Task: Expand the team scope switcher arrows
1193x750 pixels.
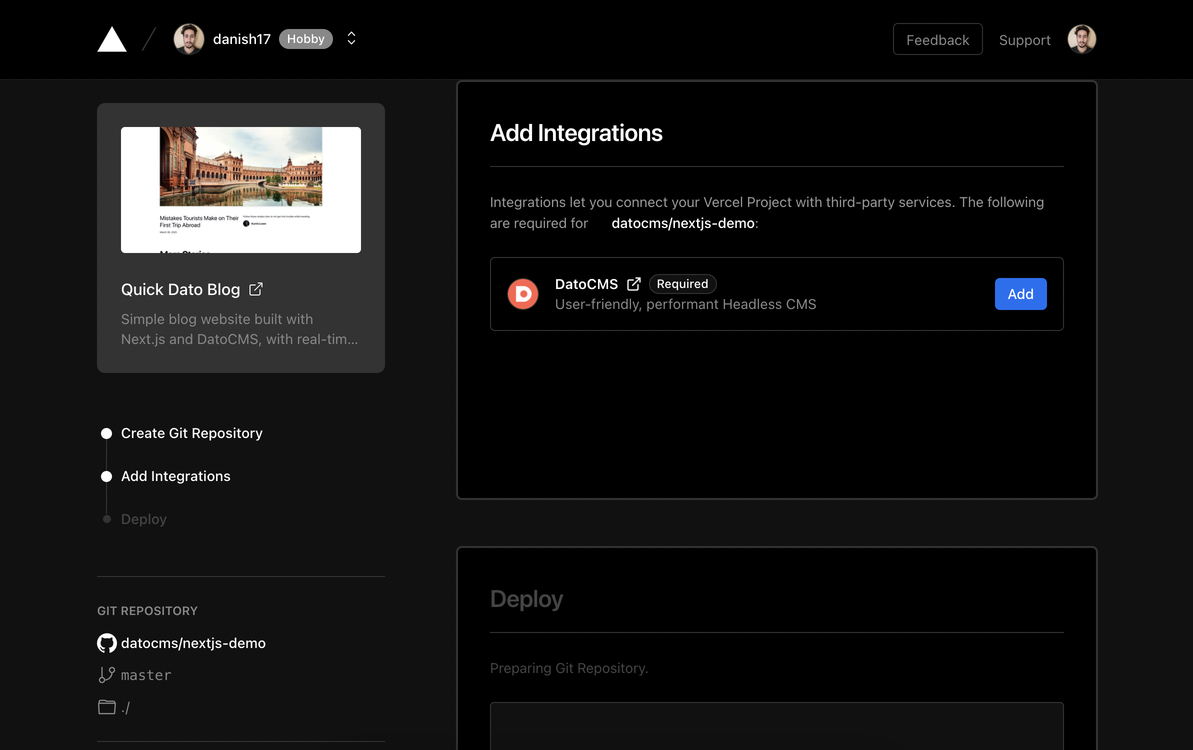Action: click(x=352, y=39)
